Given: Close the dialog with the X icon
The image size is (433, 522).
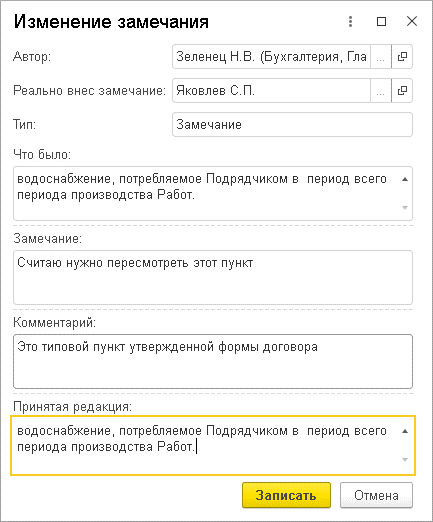Looking at the screenshot, I should pyautogui.click(x=412, y=22).
